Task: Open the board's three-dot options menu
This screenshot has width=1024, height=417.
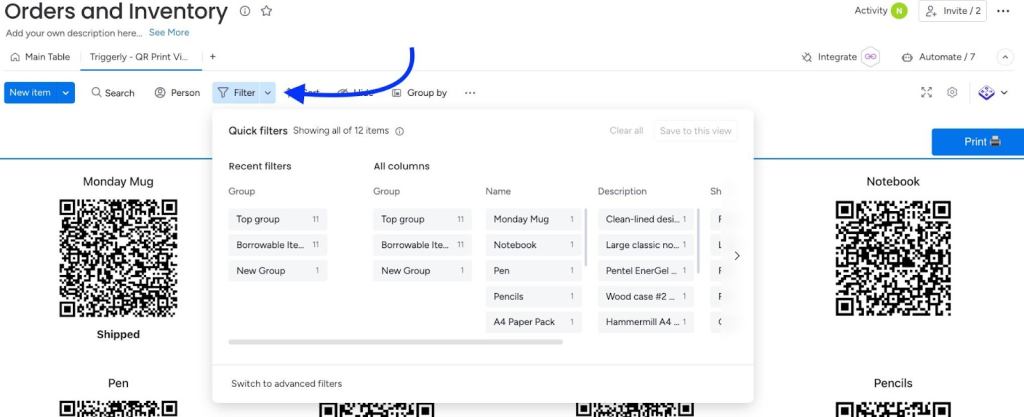Action: tap(1004, 11)
